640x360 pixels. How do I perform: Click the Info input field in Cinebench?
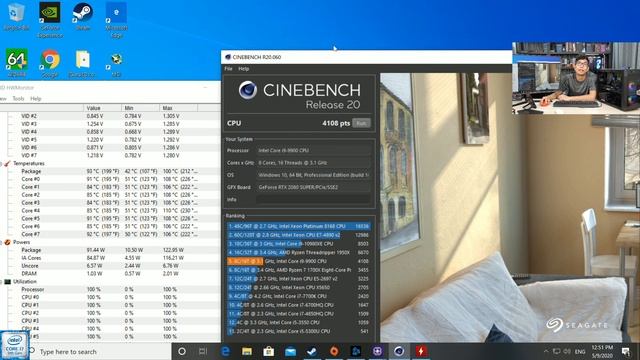[313, 200]
